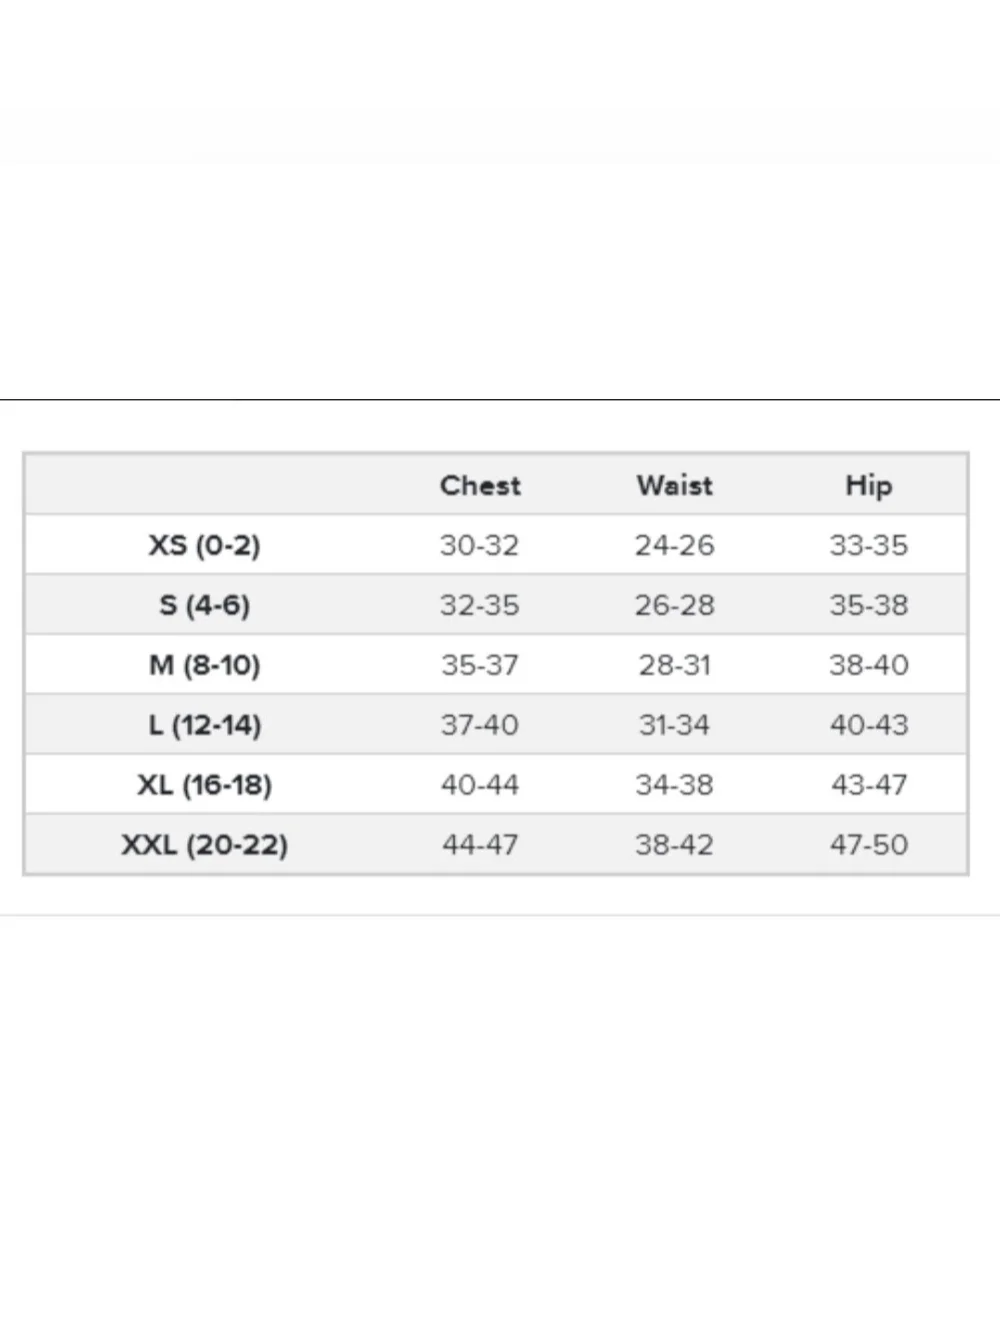
Task: Select the XL (16-18) size row label
Action: (x=204, y=785)
